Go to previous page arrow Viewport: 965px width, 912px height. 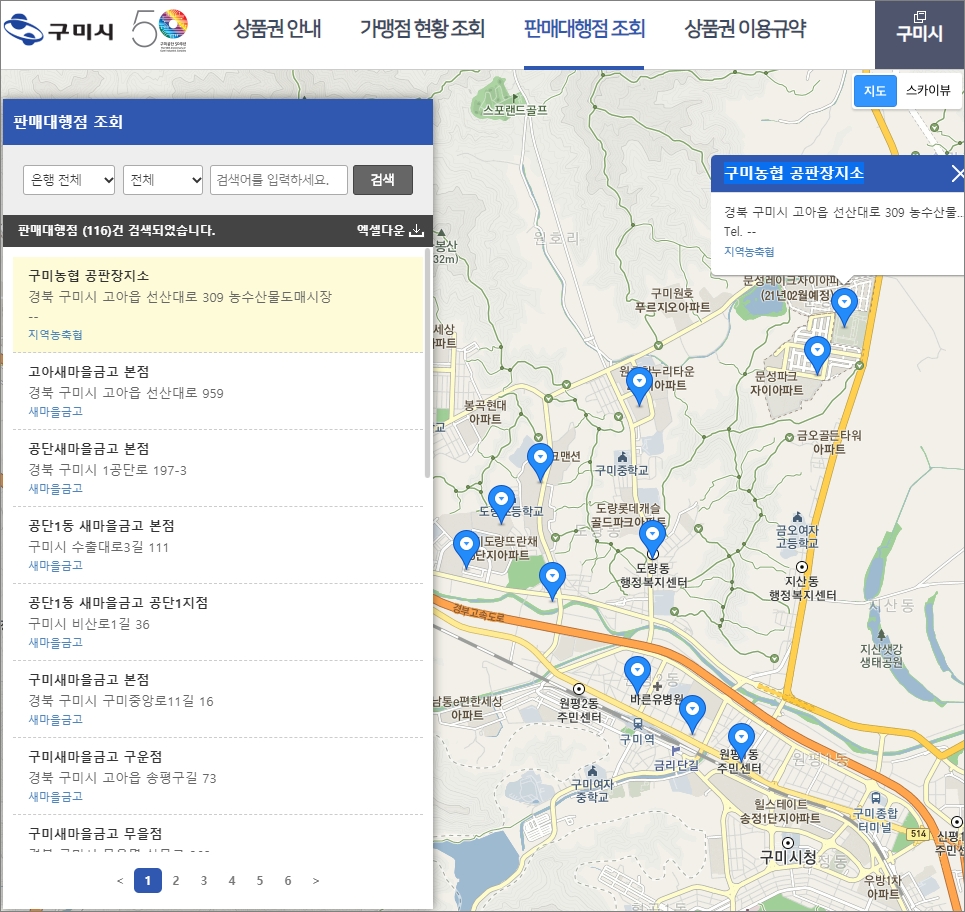120,881
